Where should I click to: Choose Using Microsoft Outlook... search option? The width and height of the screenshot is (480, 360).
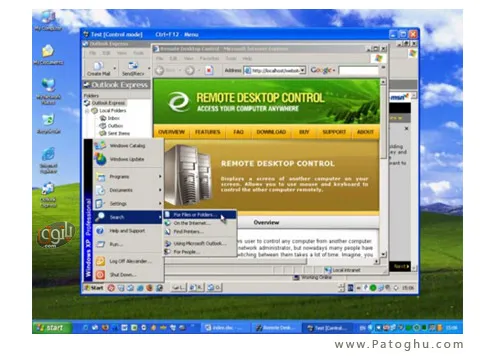[x=200, y=243]
